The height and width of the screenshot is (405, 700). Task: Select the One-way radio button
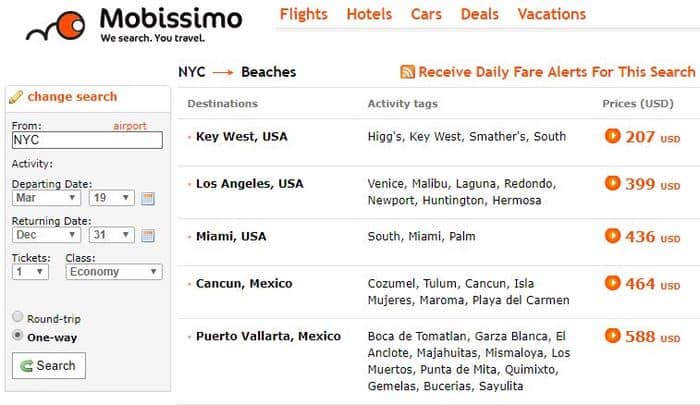17,335
